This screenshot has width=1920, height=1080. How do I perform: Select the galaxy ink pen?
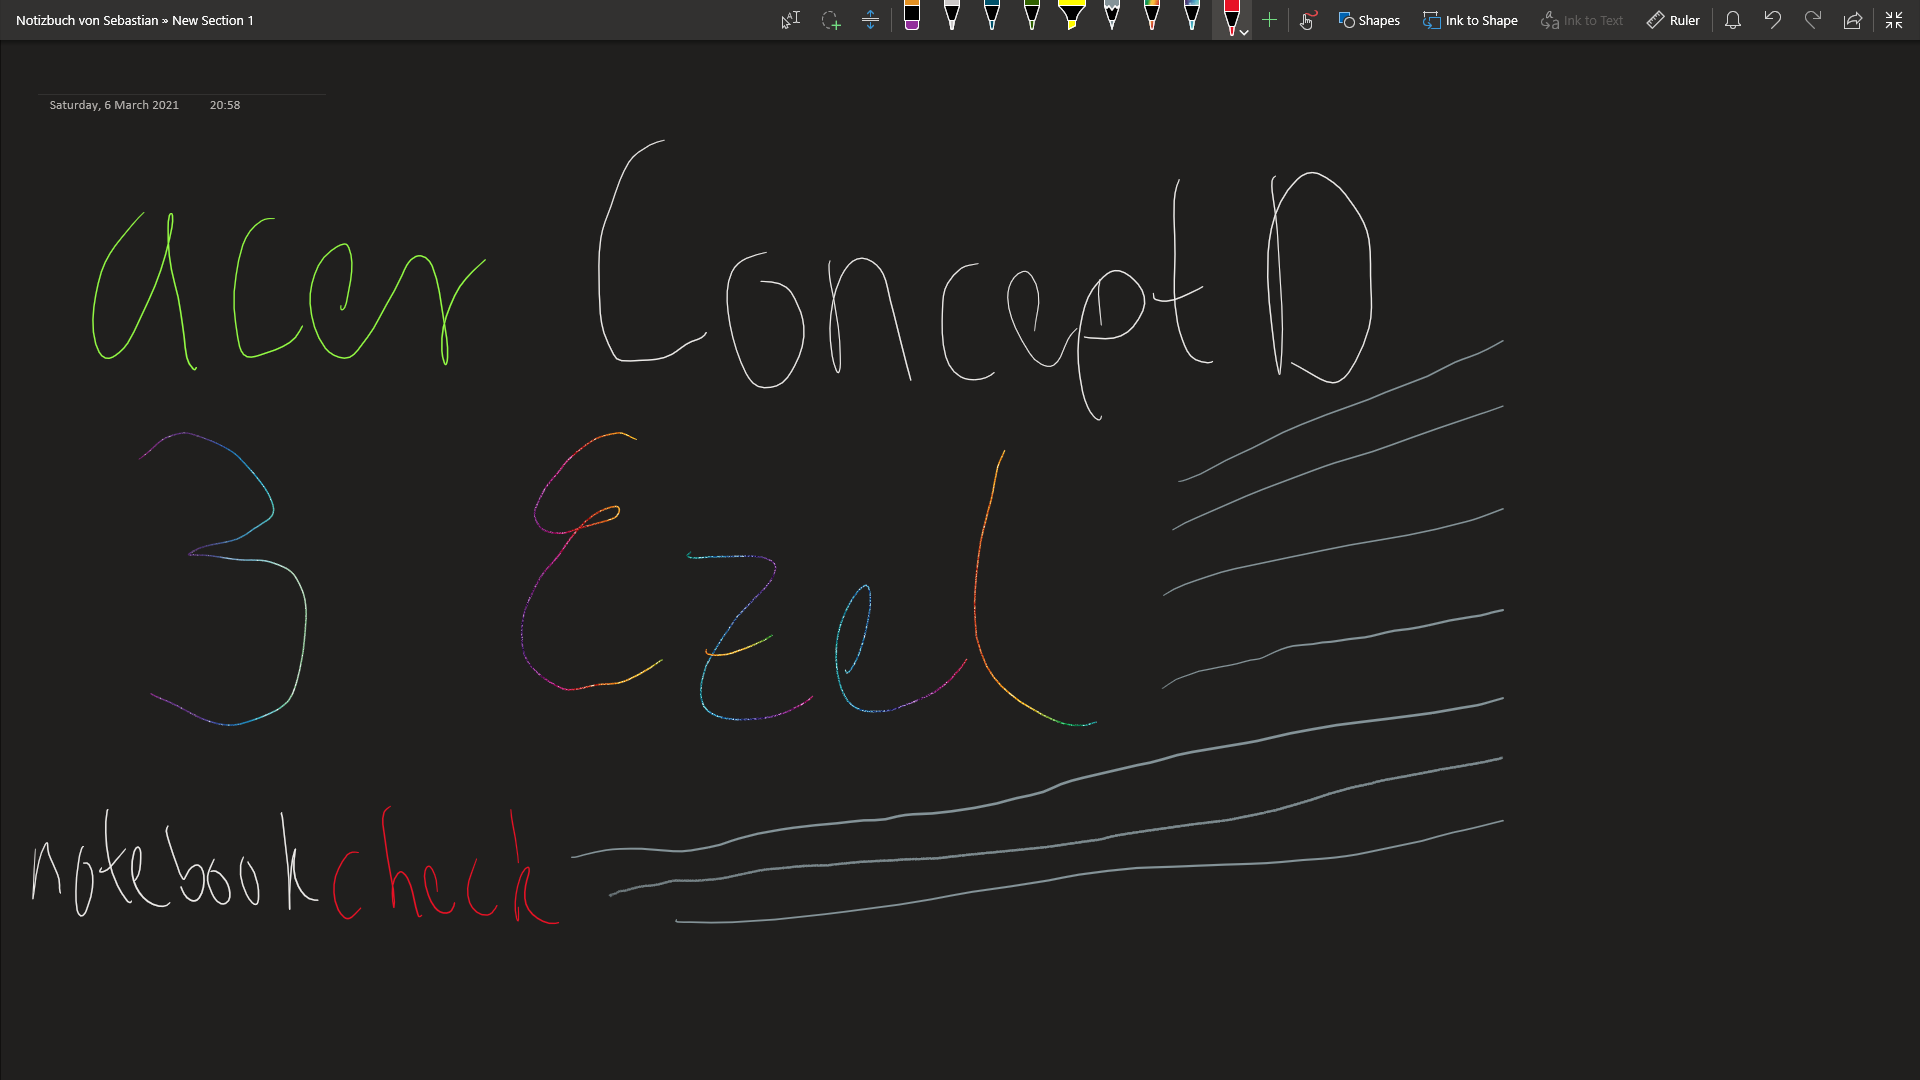click(x=1192, y=17)
